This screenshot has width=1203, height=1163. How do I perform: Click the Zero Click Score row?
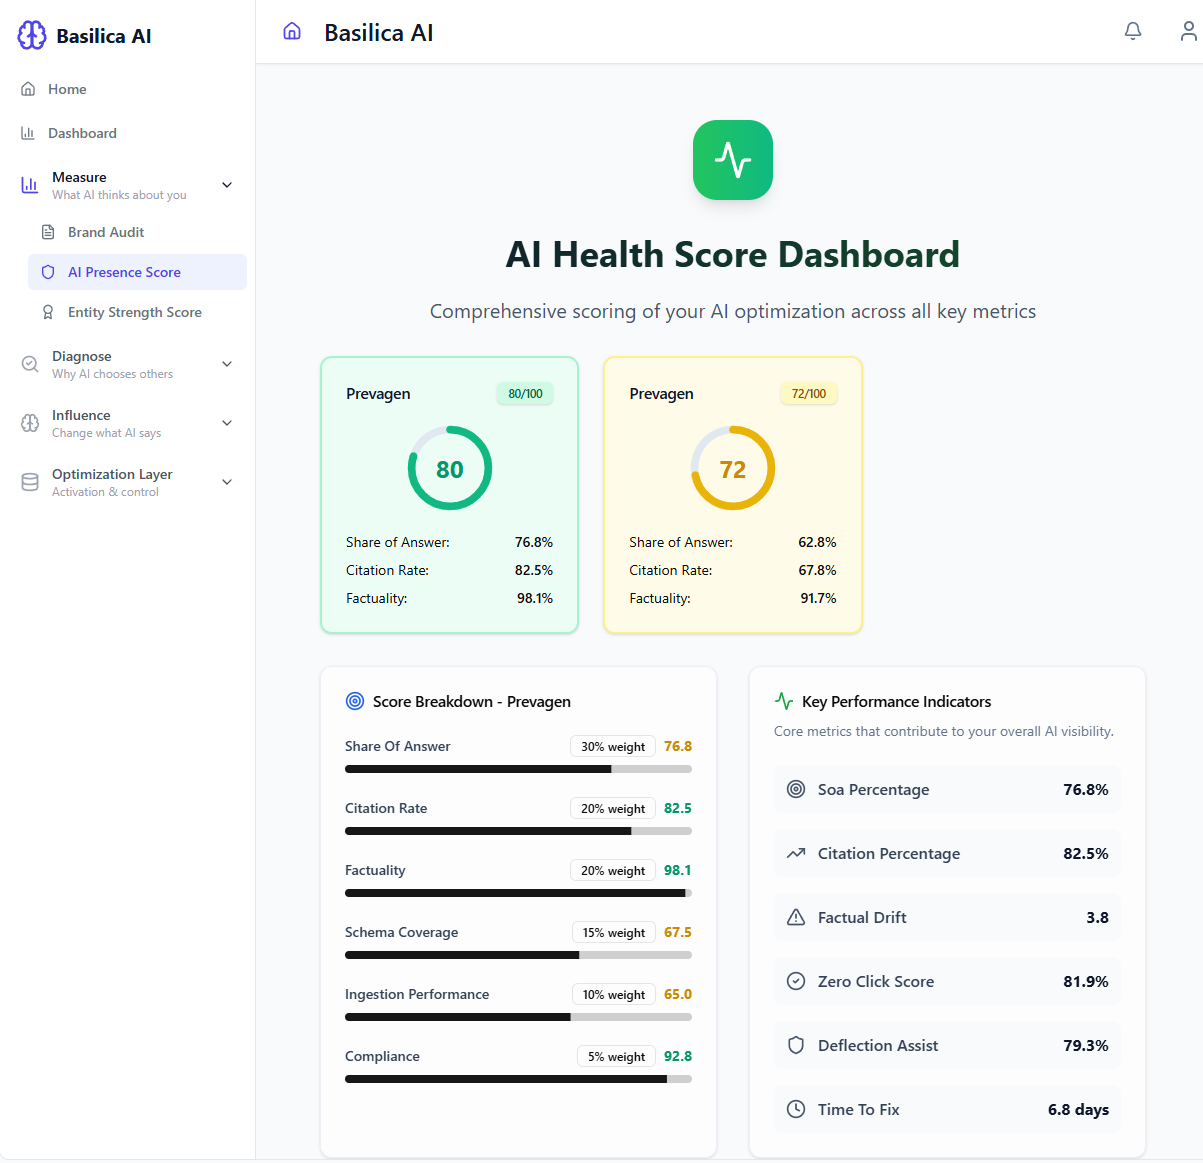coord(946,981)
